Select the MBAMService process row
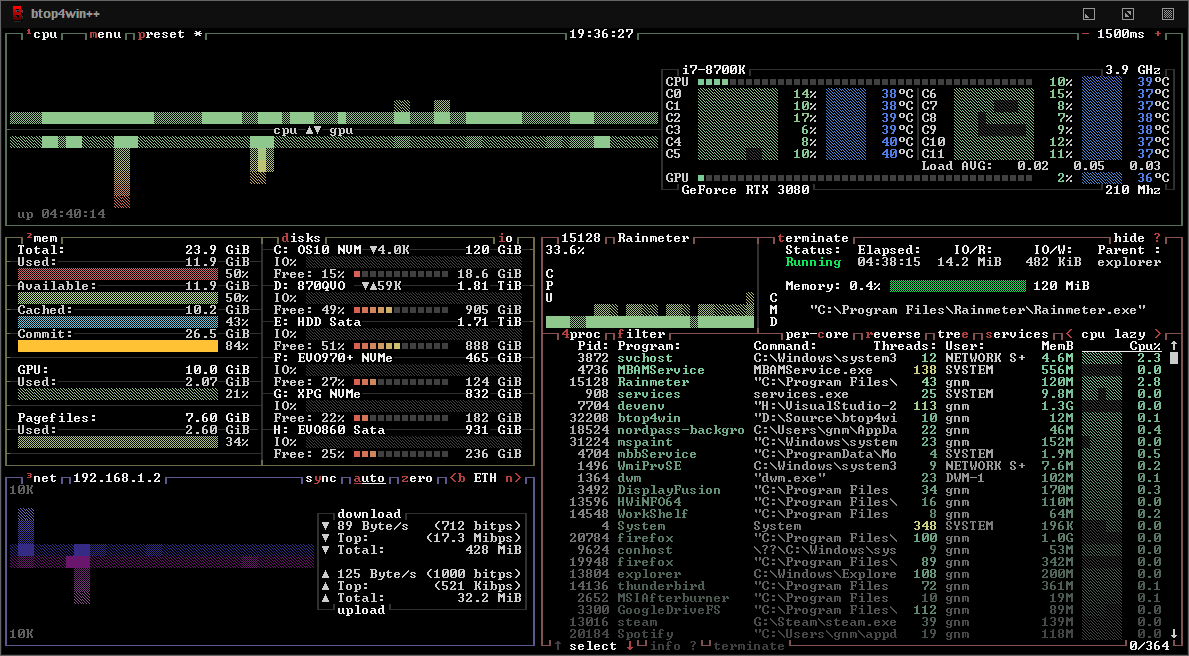 coord(855,370)
